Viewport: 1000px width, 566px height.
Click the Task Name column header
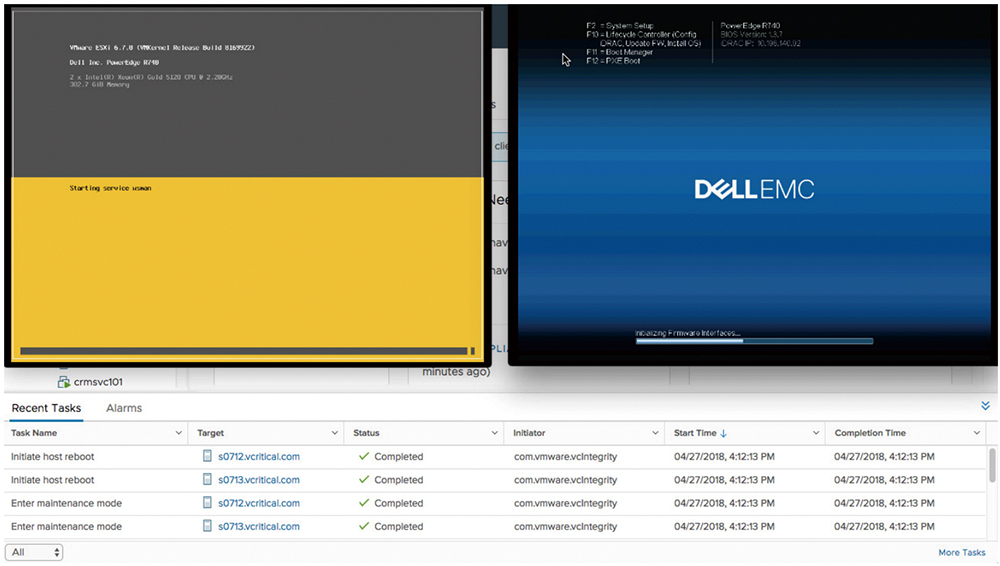point(34,433)
